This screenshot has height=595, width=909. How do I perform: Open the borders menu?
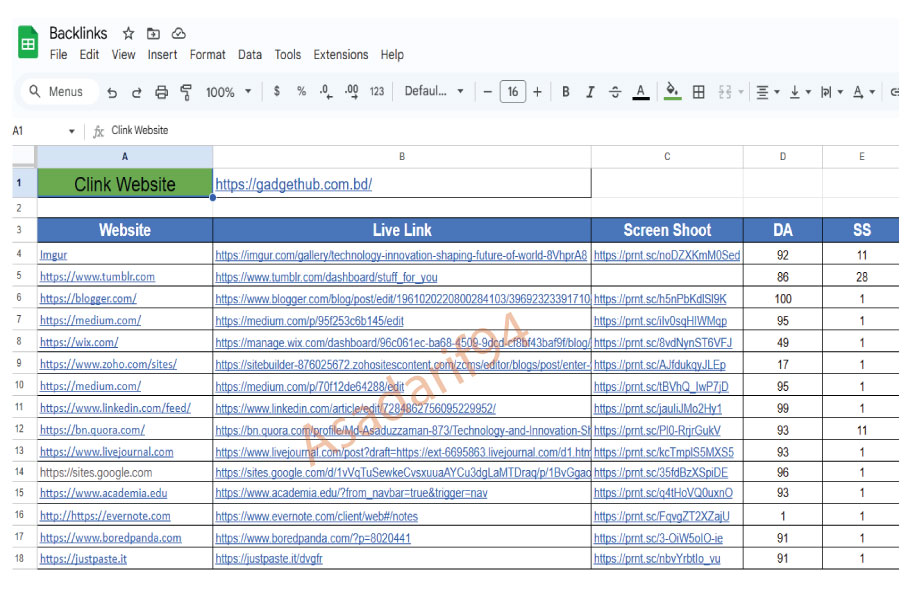(x=698, y=90)
